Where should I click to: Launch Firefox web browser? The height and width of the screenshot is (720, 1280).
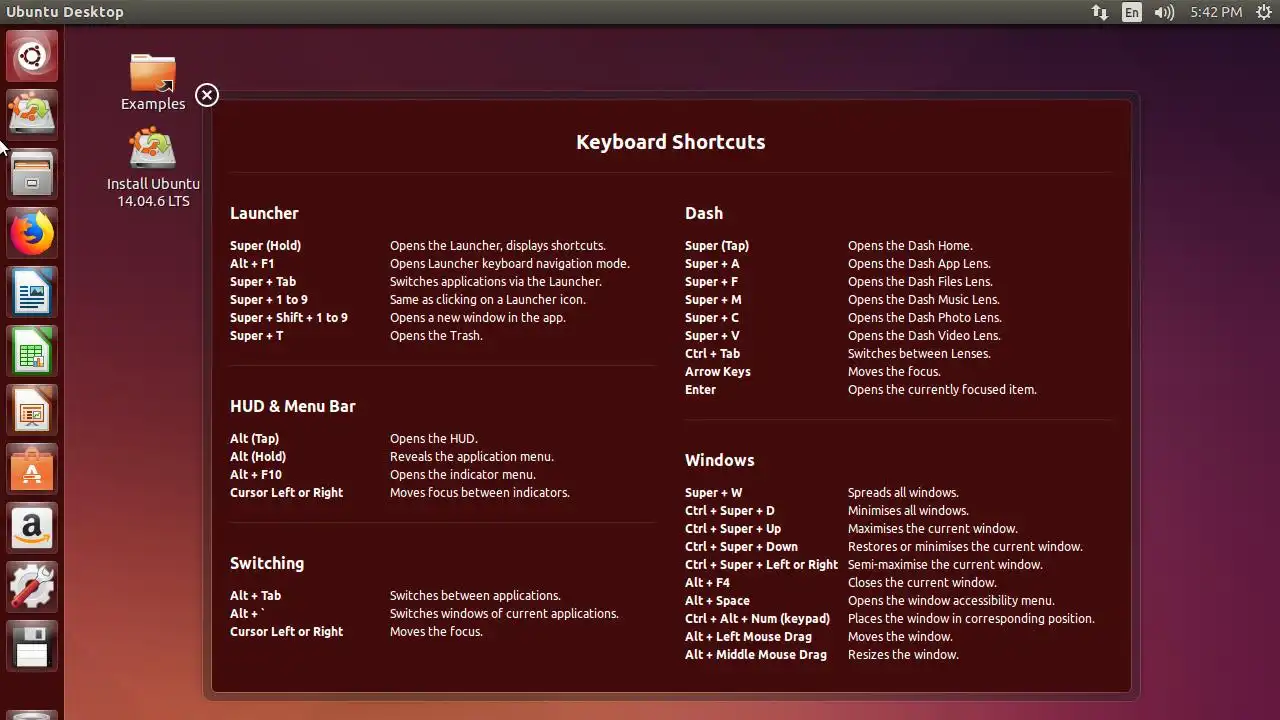[x=32, y=233]
